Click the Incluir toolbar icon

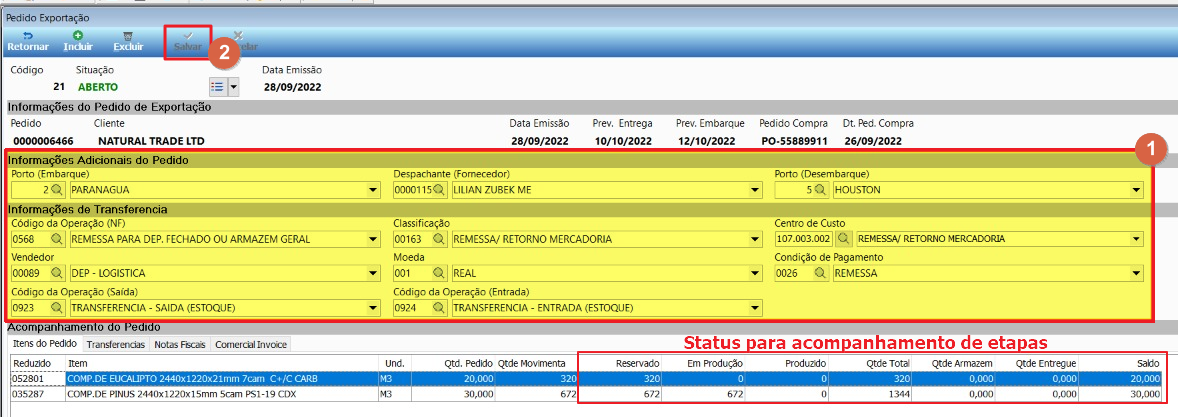point(78,41)
